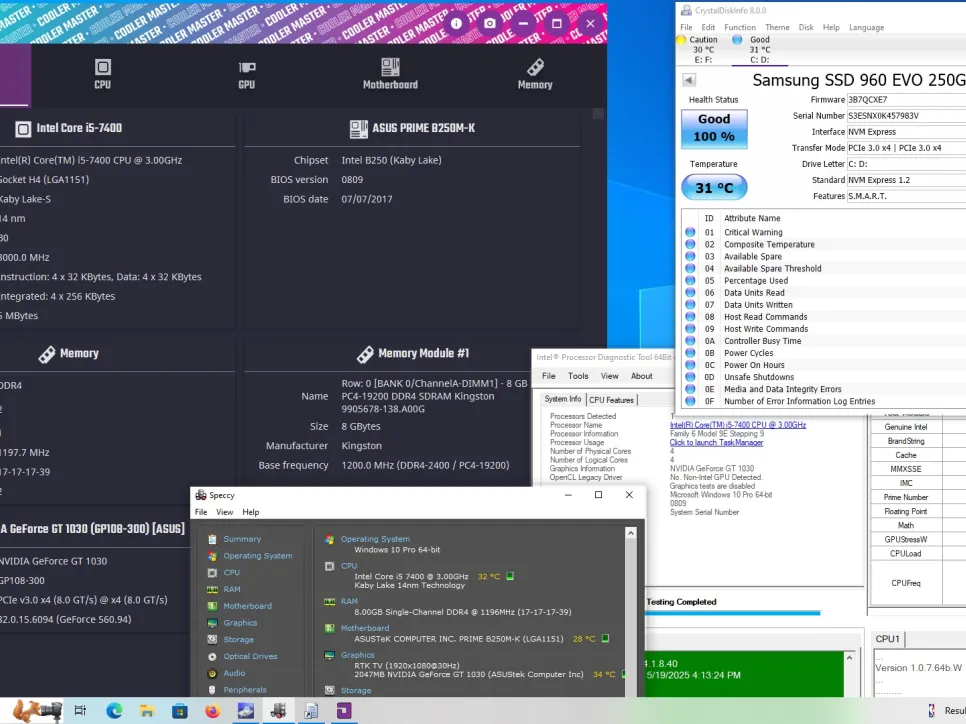Viewport: 966px width, 724px height.
Task: Open Theme menu in CrystalDiskInfo
Action: pos(777,27)
